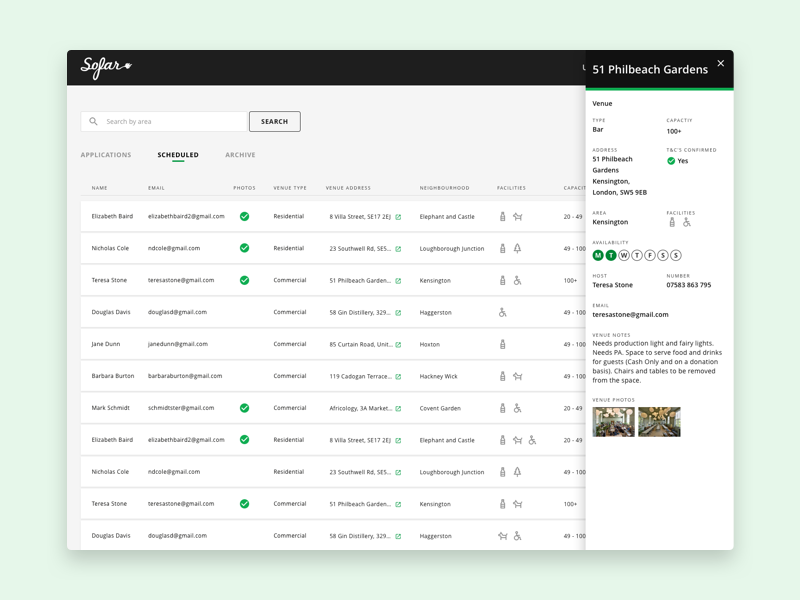Select the Jane Dunn name cell
The width and height of the screenshot is (800, 600).
[x=106, y=344]
